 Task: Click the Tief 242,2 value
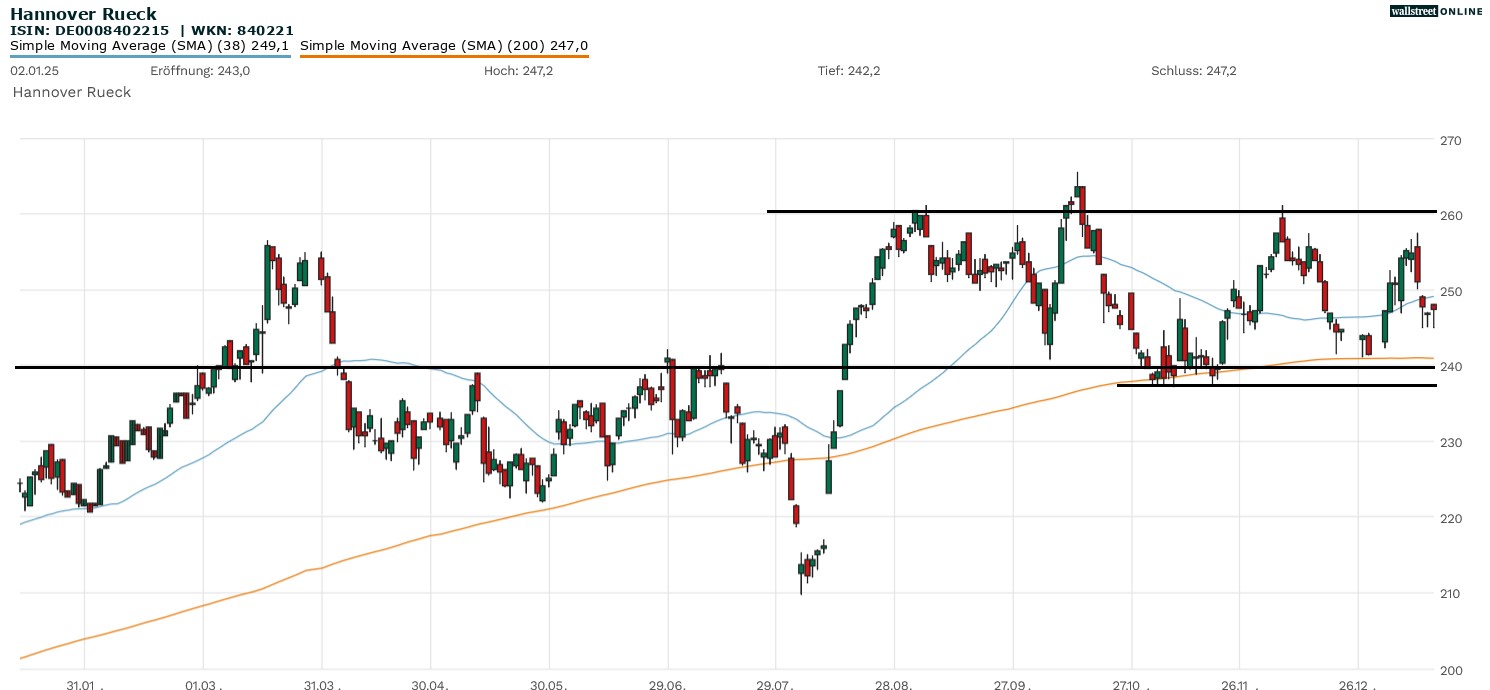click(x=848, y=71)
